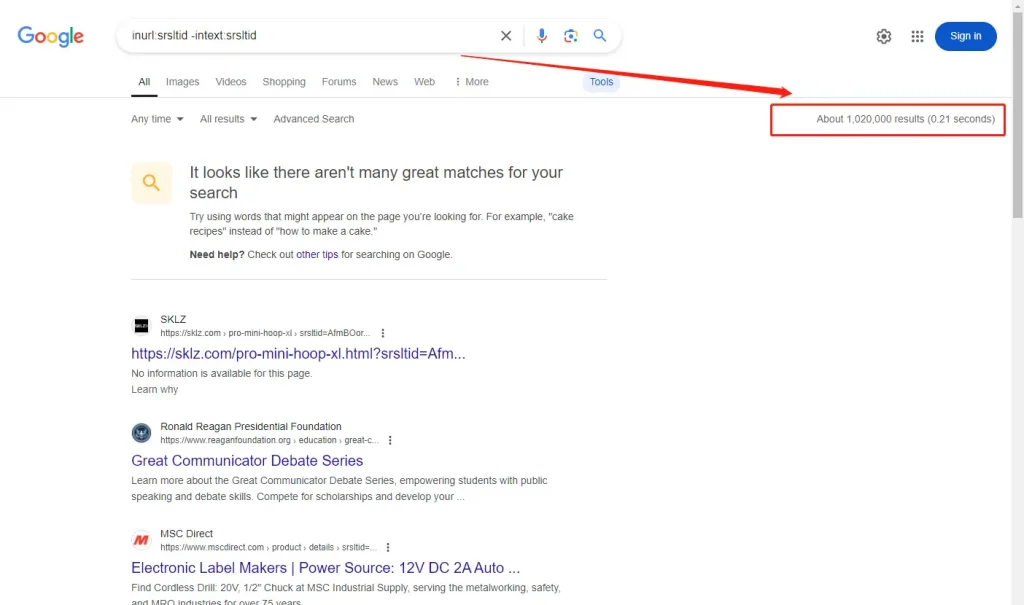Image resolution: width=1024 pixels, height=605 pixels.
Task: Open Electronic Label Makers result link
Action: click(325, 568)
